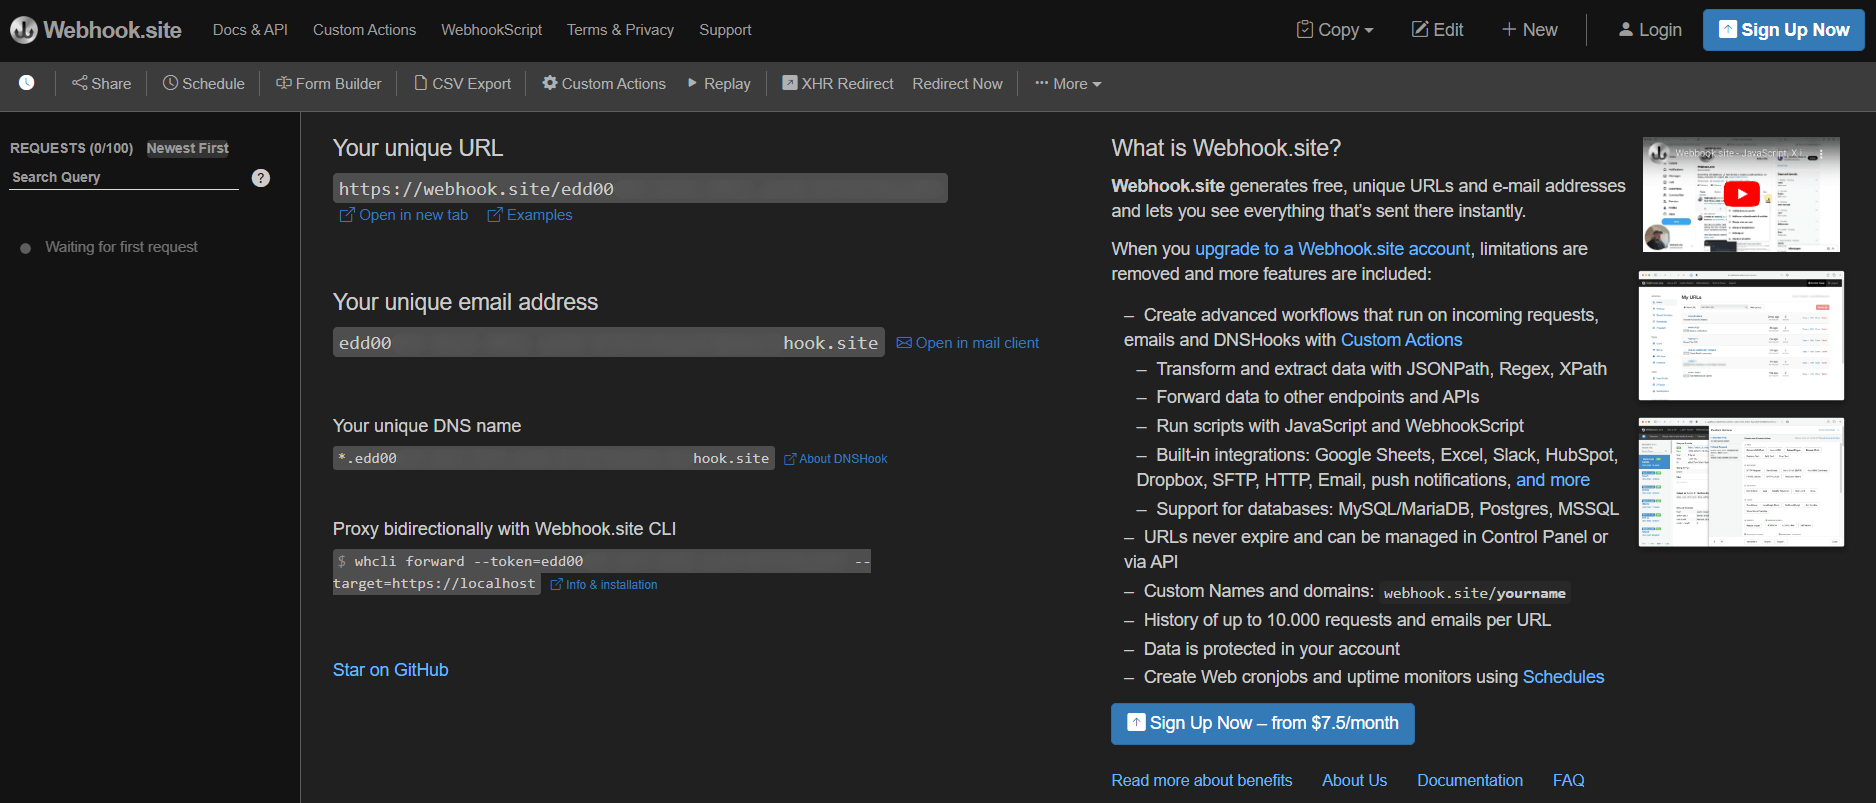Click the Webhook.site logo
Screen dimensions: 1876x803
click(96, 30)
